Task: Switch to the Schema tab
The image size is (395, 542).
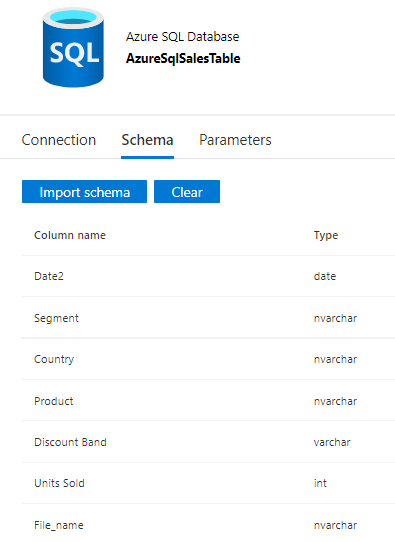Action: click(x=147, y=140)
